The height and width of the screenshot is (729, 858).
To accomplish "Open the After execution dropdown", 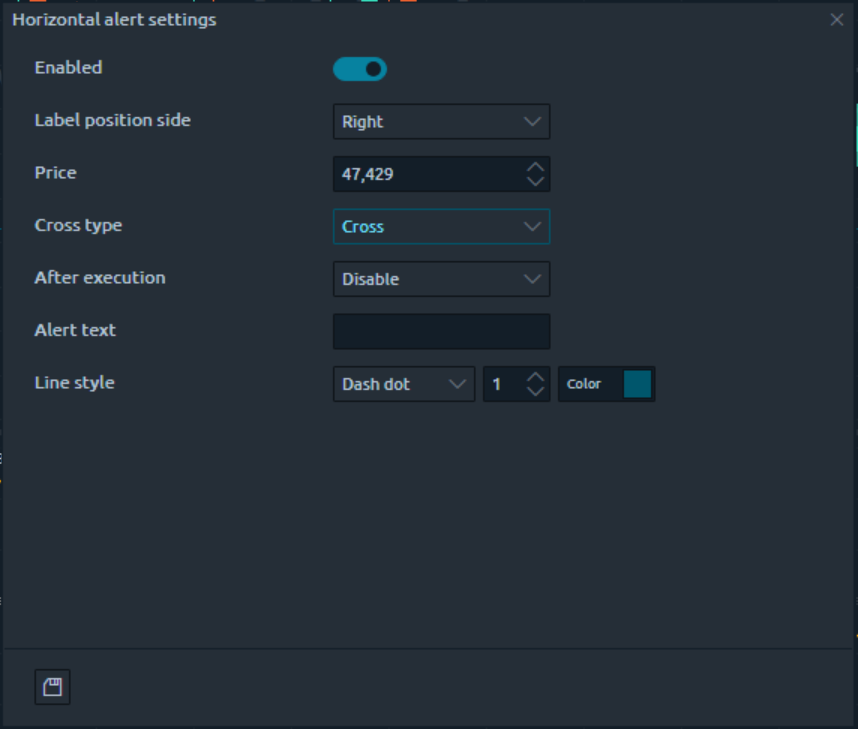I will 441,279.
